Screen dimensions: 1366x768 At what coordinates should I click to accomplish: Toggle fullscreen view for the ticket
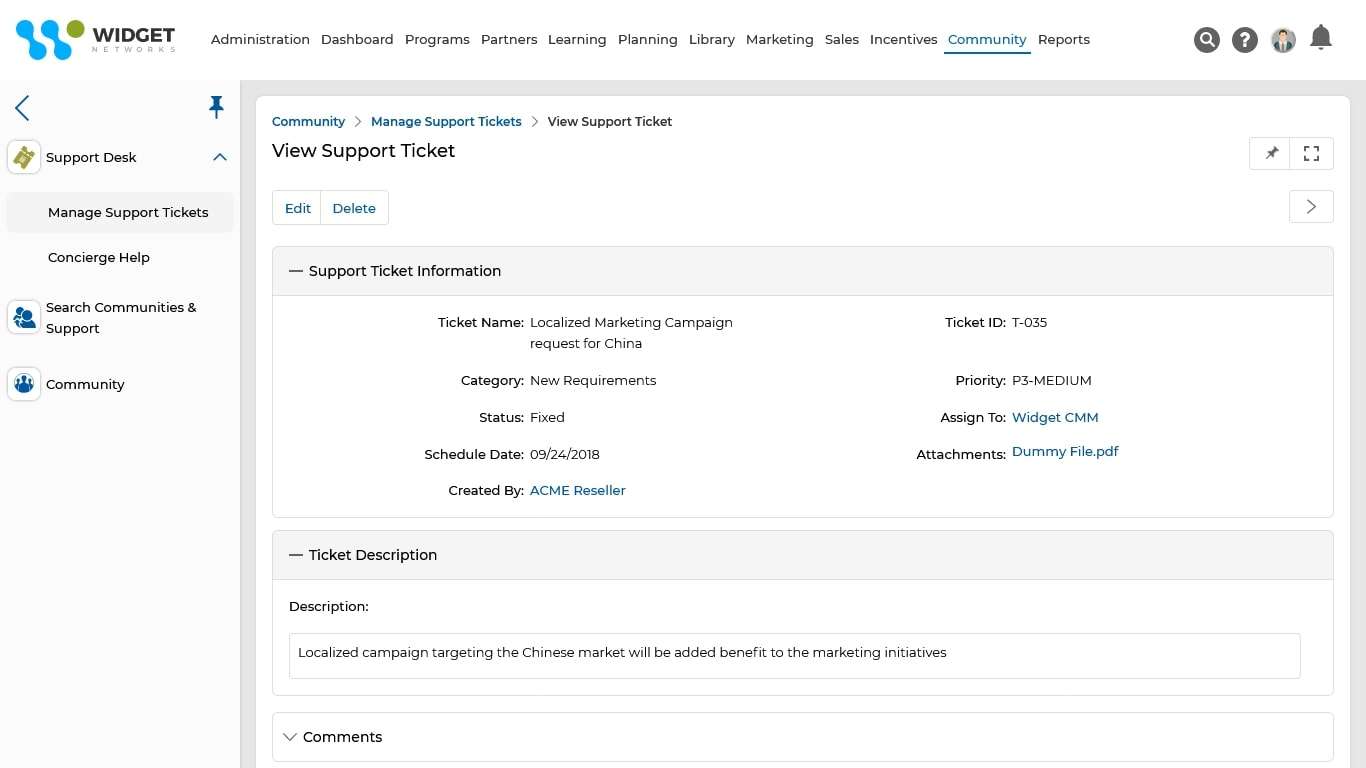(x=1311, y=153)
